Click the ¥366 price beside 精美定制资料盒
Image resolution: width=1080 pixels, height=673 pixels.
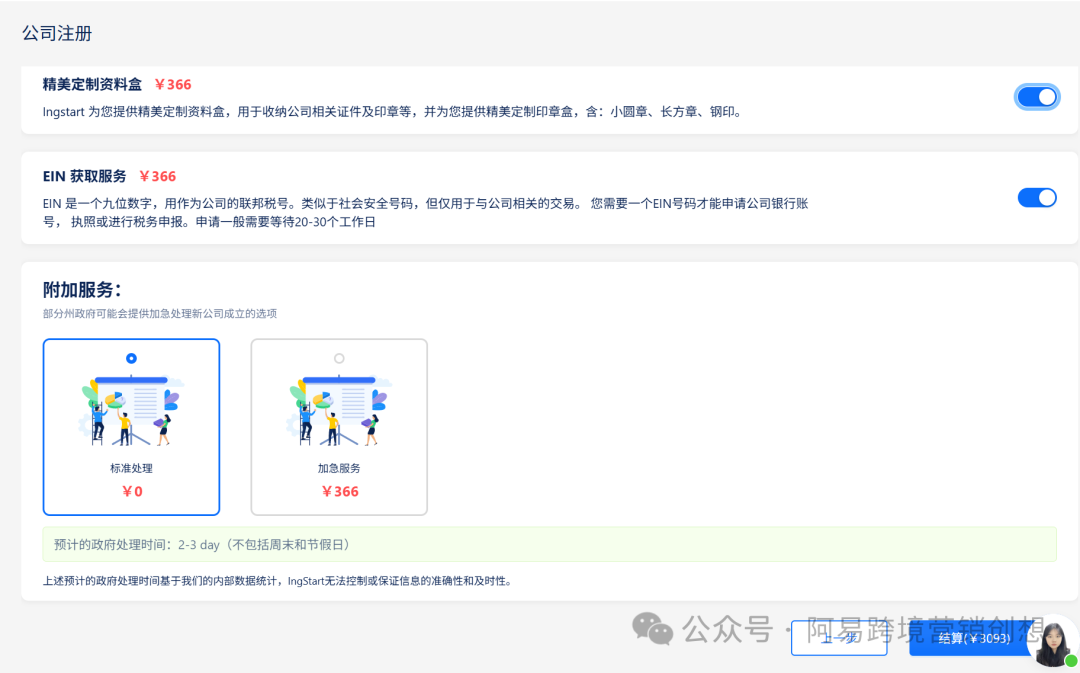(174, 85)
